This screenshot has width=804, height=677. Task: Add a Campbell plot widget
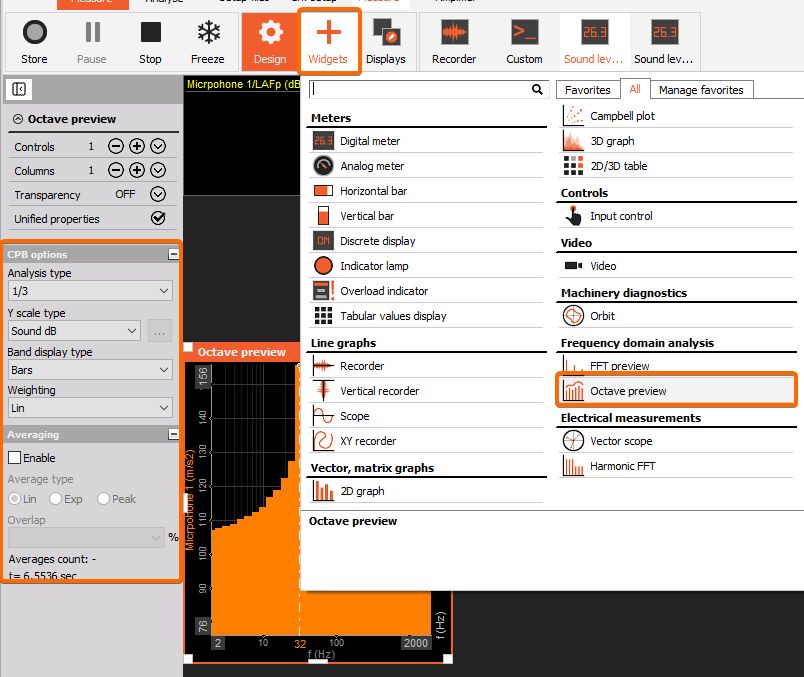coord(677,116)
